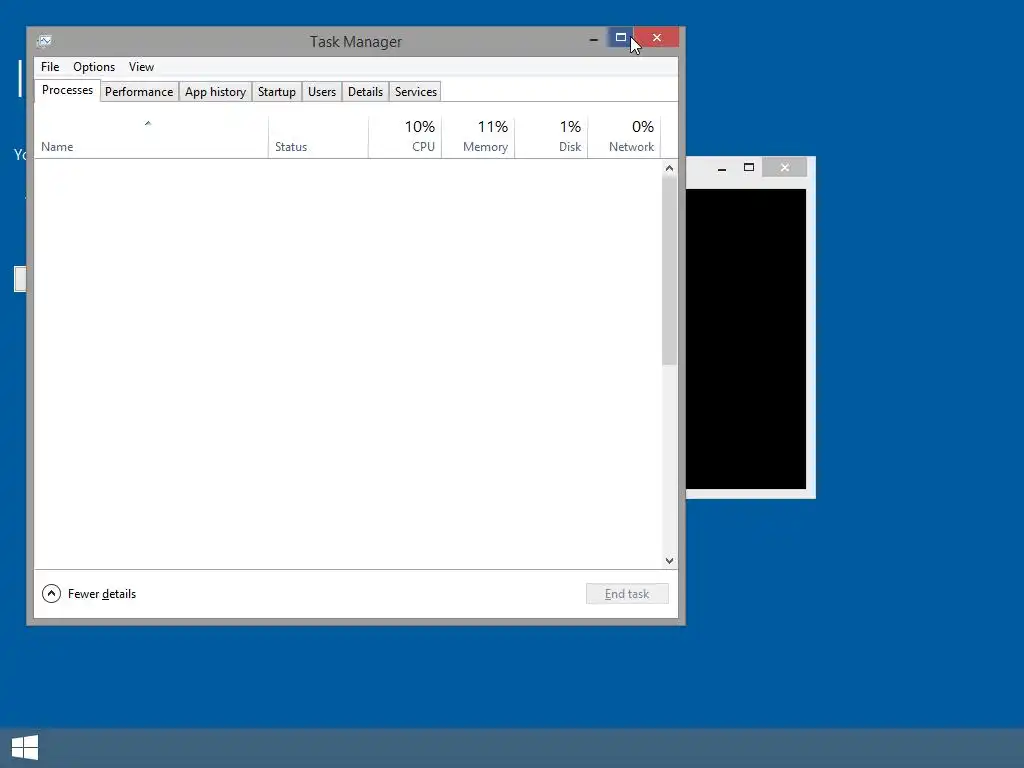Viewport: 1024px width, 768px height.
Task: Open the Services tab
Action: click(415, 92)
